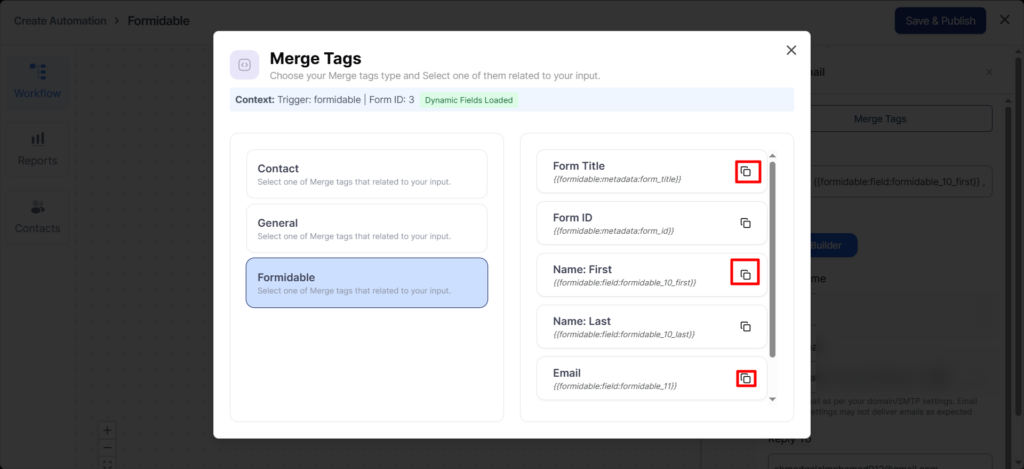Select the Contact merge tag category
The height and width of the screenshot is (469, 1024).
tap(367, 174)
